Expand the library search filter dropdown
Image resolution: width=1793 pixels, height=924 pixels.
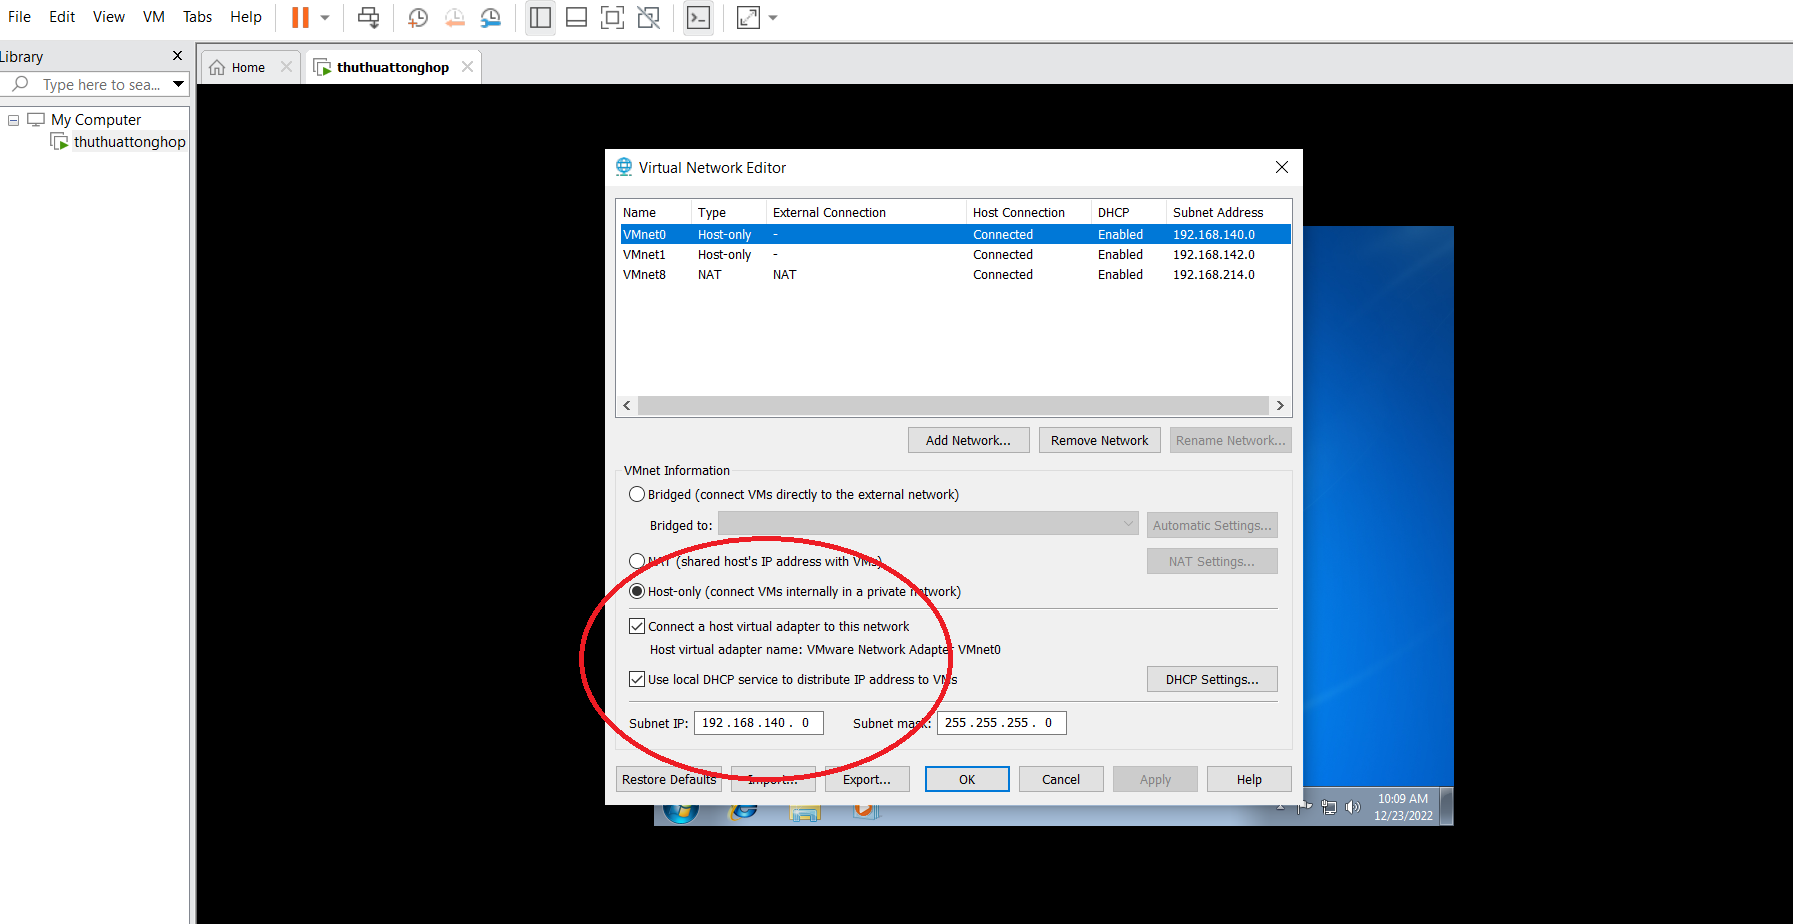178,84
